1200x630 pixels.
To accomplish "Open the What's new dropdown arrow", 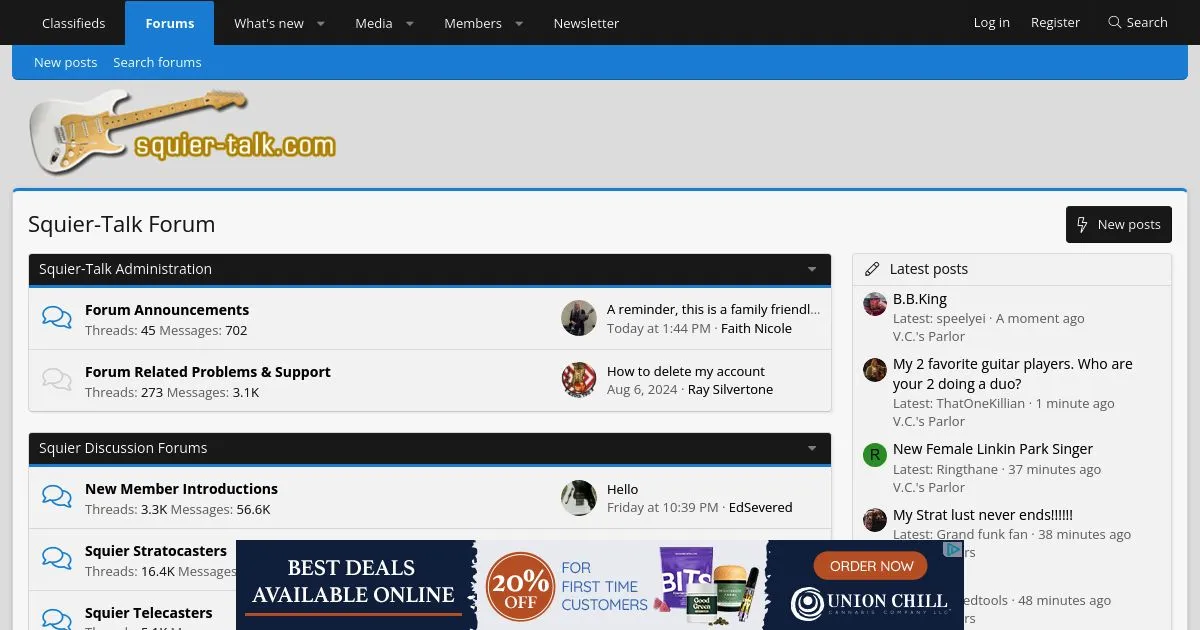I will [x=321, y=23].
